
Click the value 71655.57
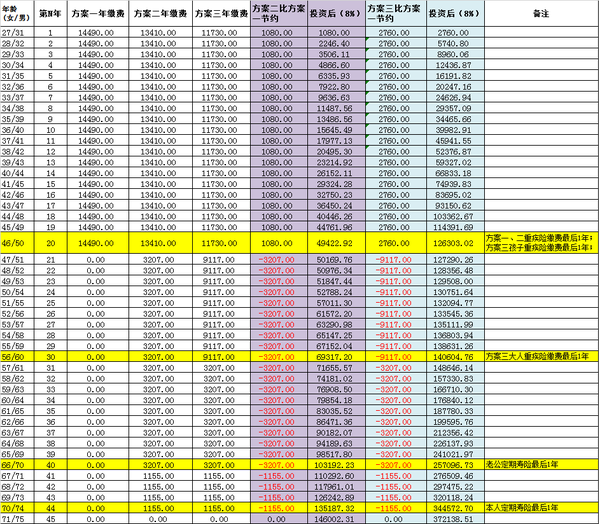336,367
